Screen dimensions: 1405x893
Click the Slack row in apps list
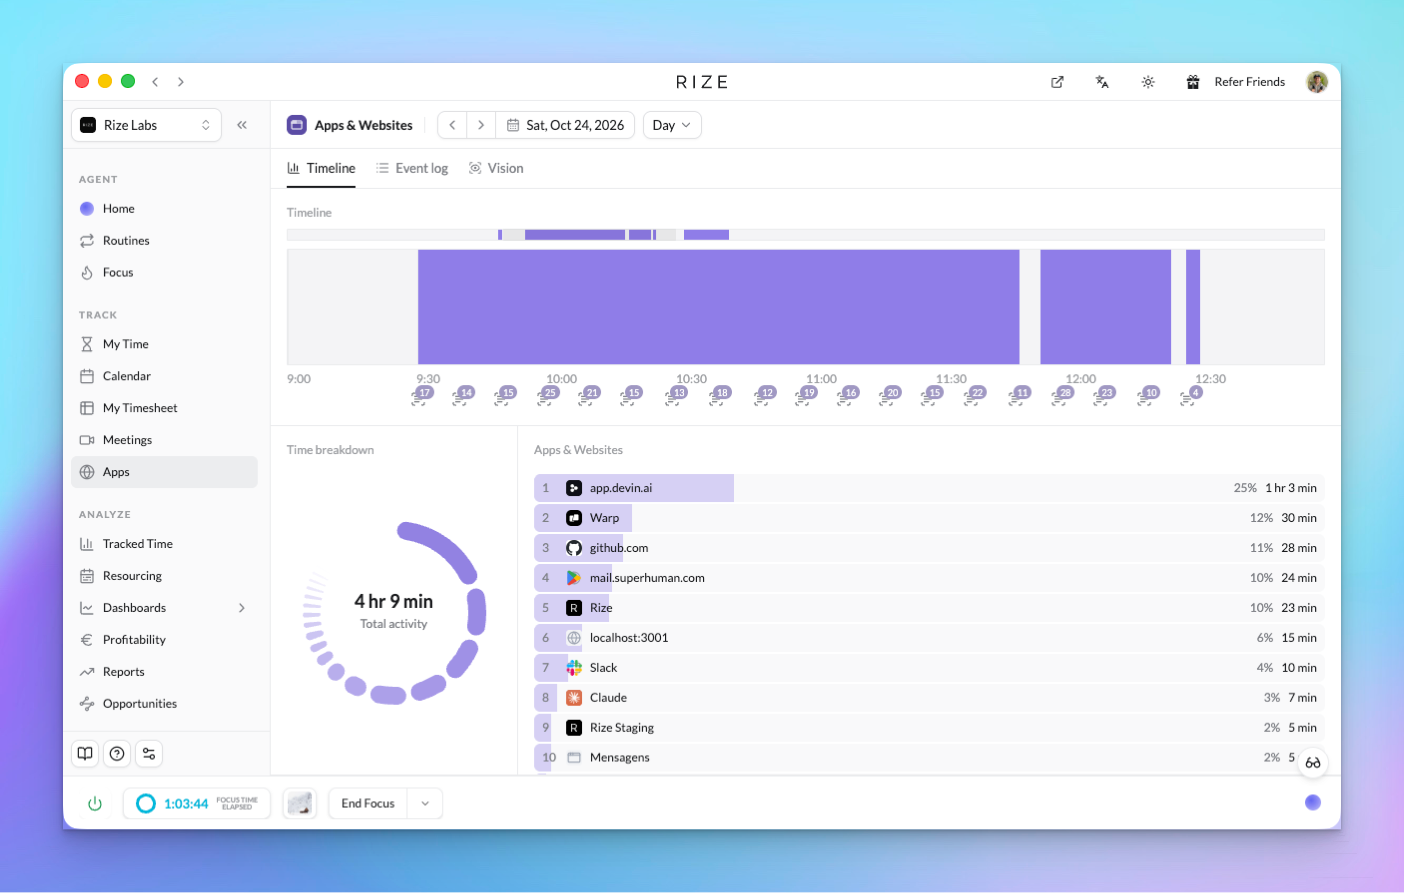click(x=929, y=668)
